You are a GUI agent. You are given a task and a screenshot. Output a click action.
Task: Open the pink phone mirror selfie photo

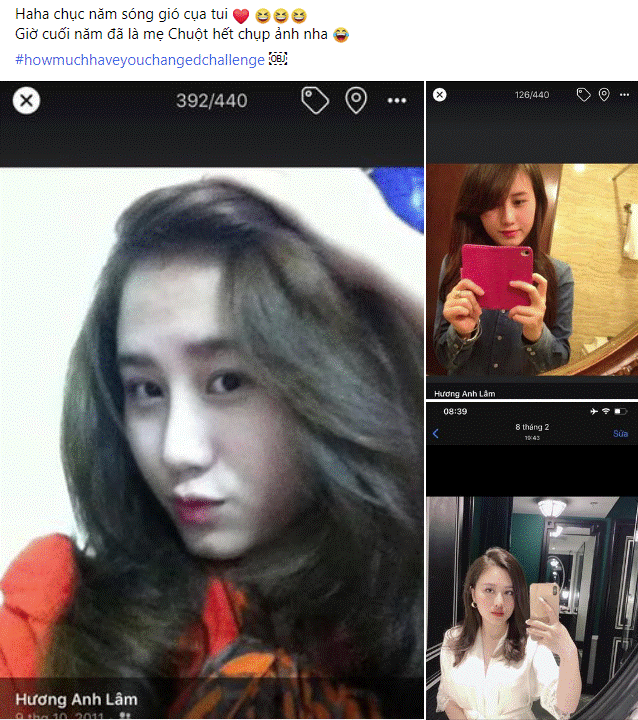[531, 270]
